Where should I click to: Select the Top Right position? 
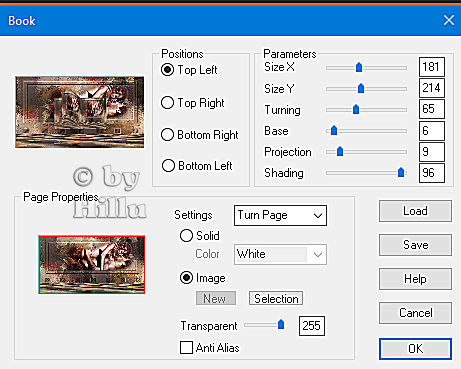tap(167, 103)
